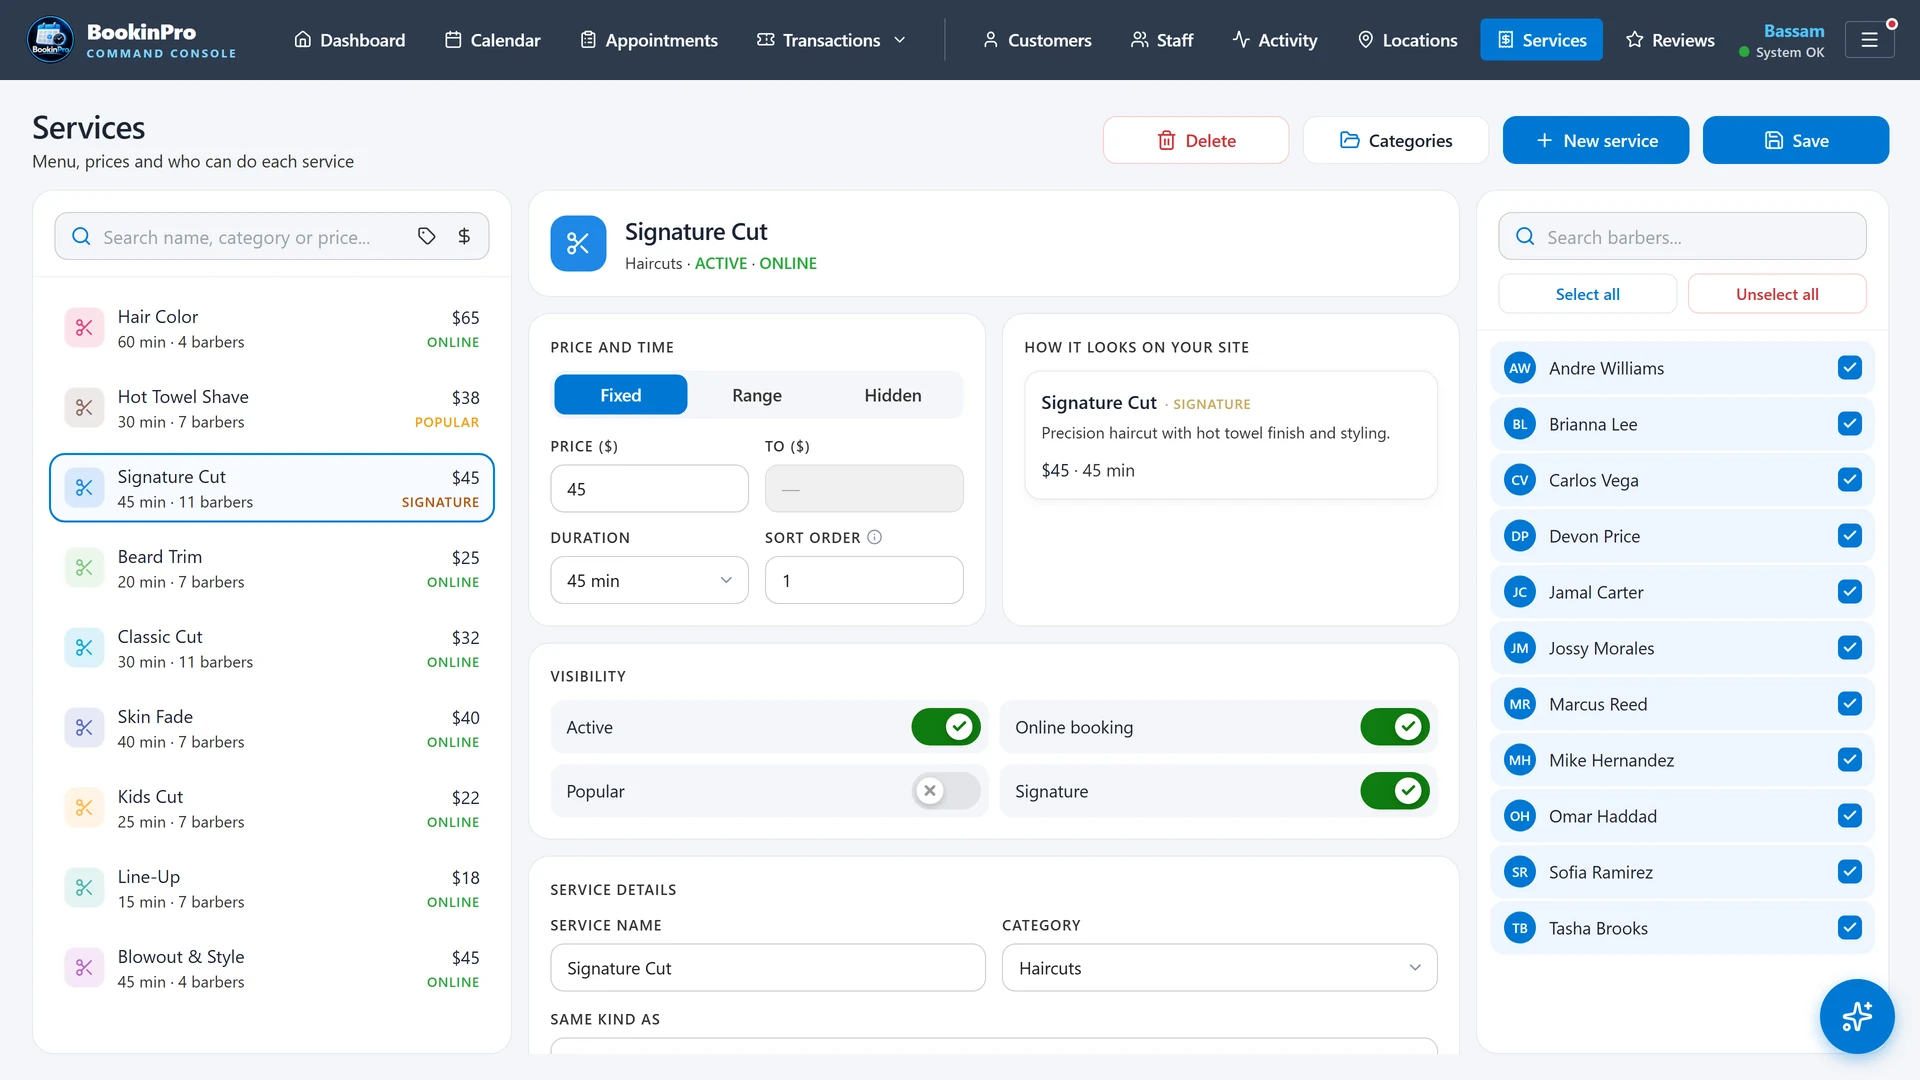Click the Price ($) input field
1920x1080 pixels.
coord(649,489)
